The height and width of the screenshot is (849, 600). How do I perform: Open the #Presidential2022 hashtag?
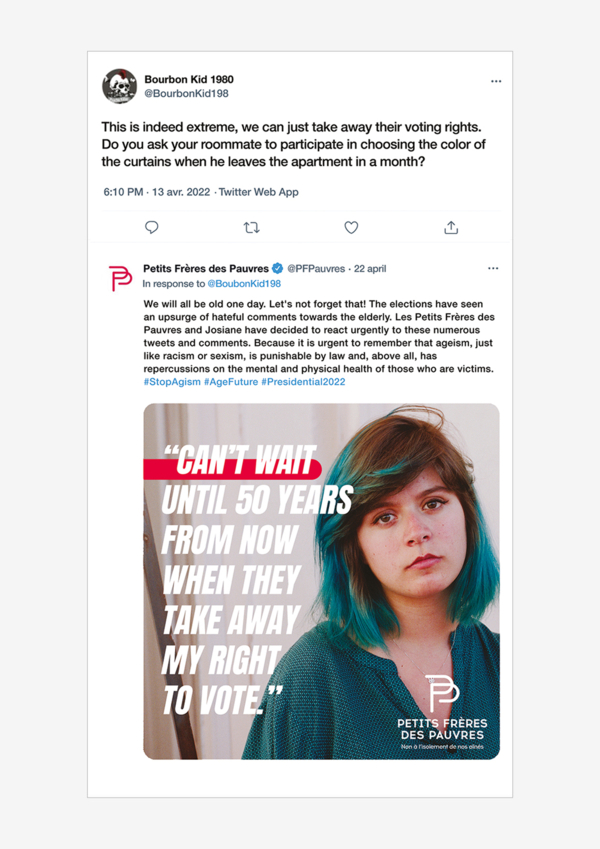tap(303, 382)
